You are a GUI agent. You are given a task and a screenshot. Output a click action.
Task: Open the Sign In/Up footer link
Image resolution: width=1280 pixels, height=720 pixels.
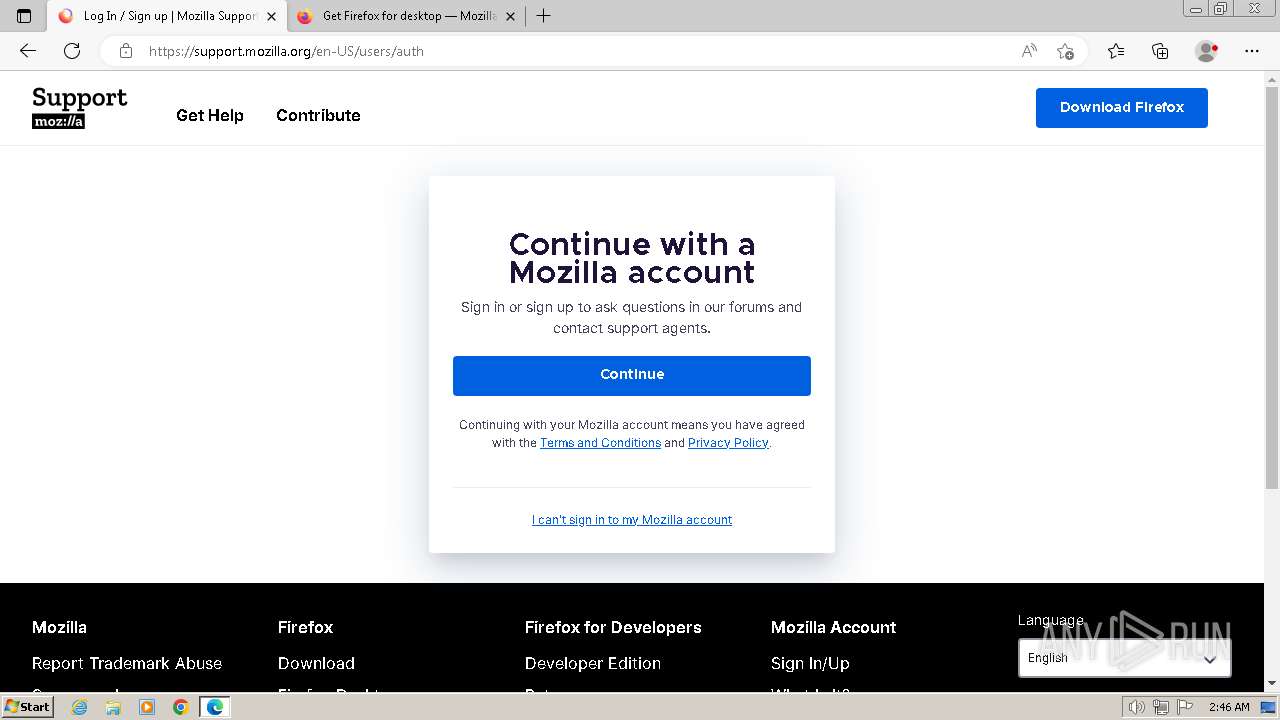tap(810, 663)
